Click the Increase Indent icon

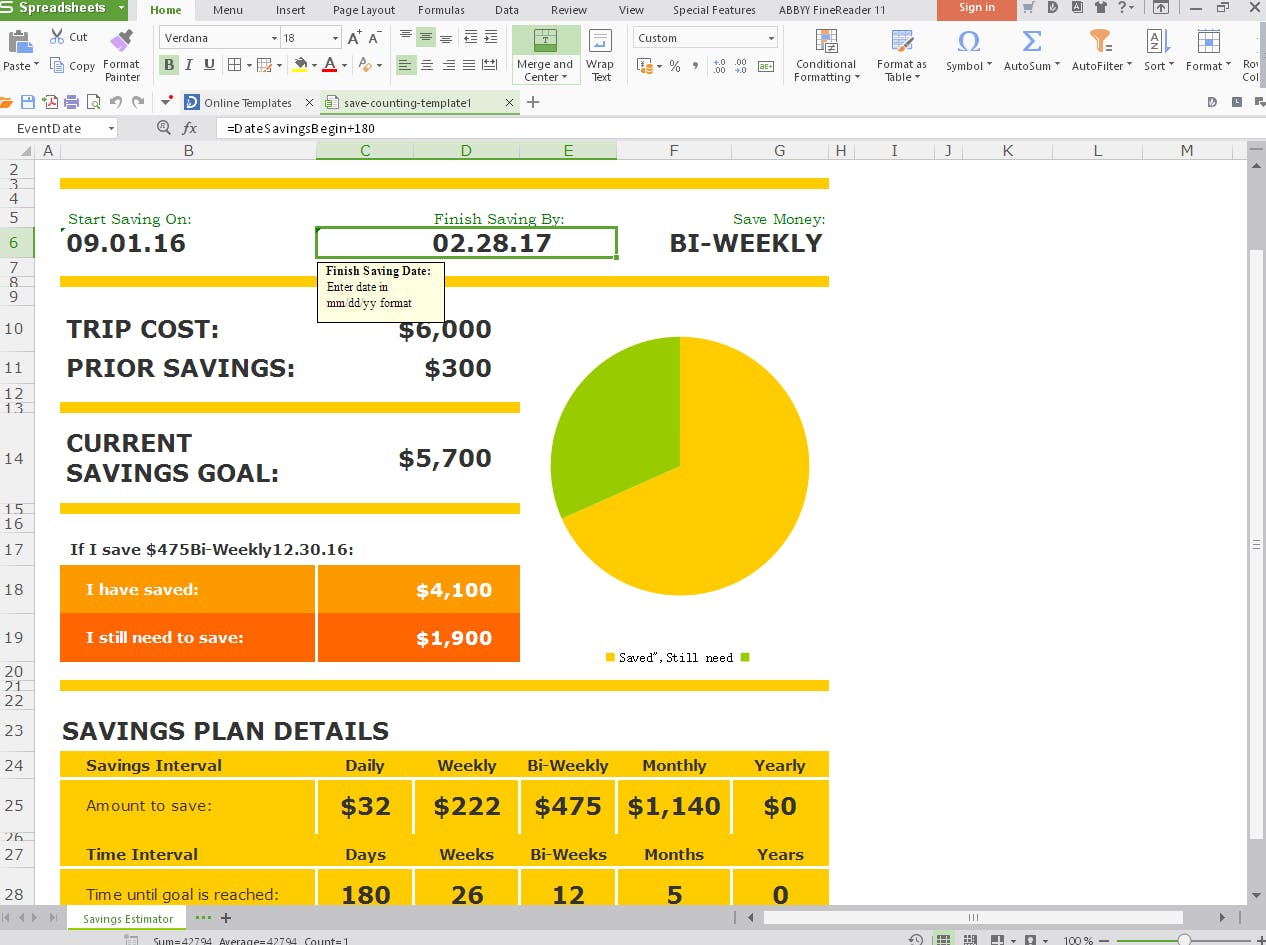[x=490, y=37]
